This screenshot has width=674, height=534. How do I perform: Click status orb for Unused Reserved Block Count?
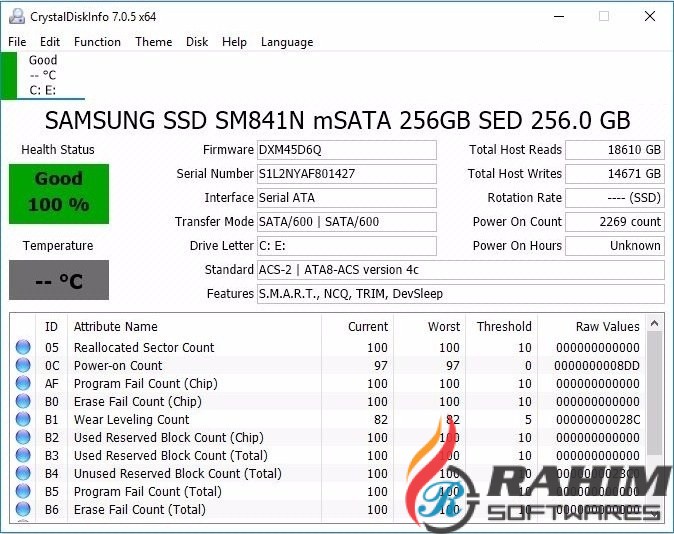23,473
